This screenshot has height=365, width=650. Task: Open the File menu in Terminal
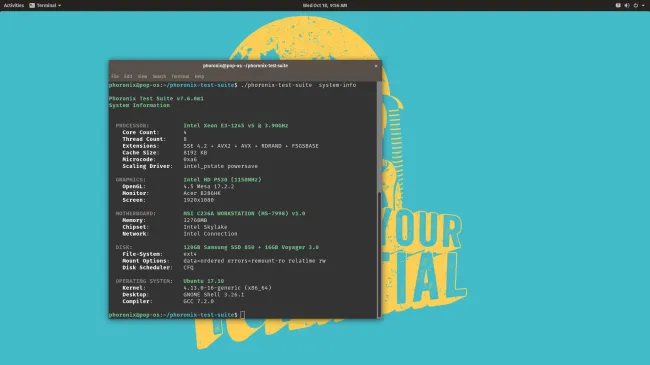[115, 76]
